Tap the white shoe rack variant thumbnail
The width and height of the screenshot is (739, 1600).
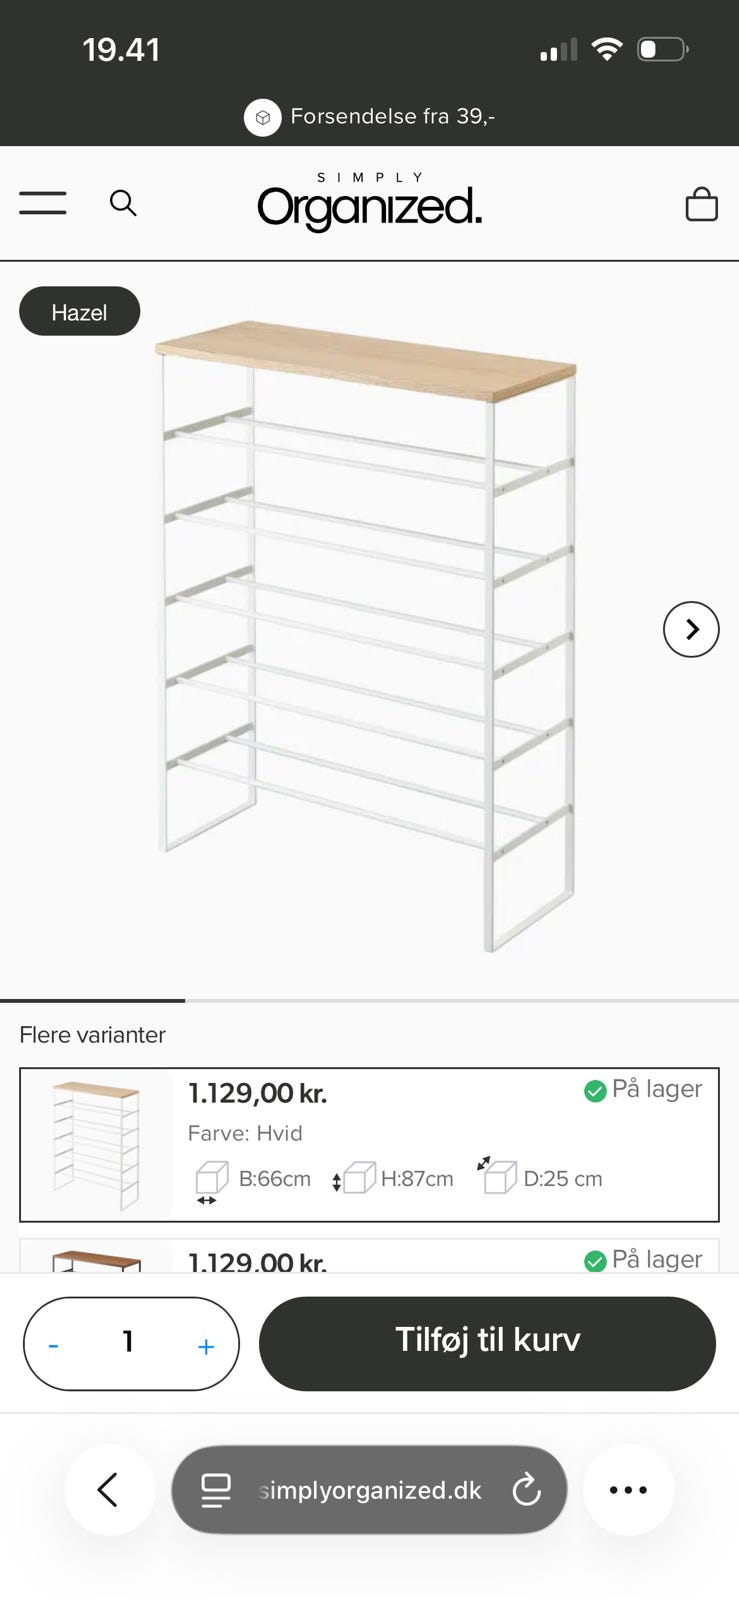[x=97, y=1145]
